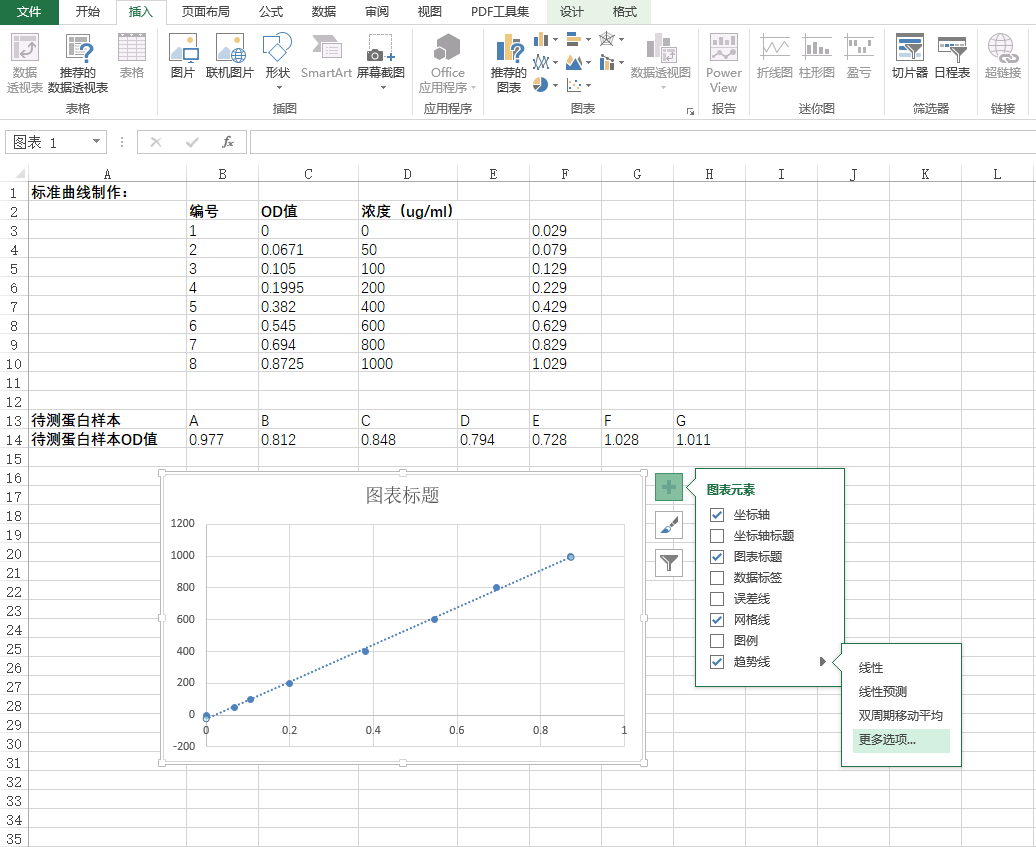The height and width of the screenshot is (847, 1036).
Task: Click the insert function fx icon
Action: (228, 142)
